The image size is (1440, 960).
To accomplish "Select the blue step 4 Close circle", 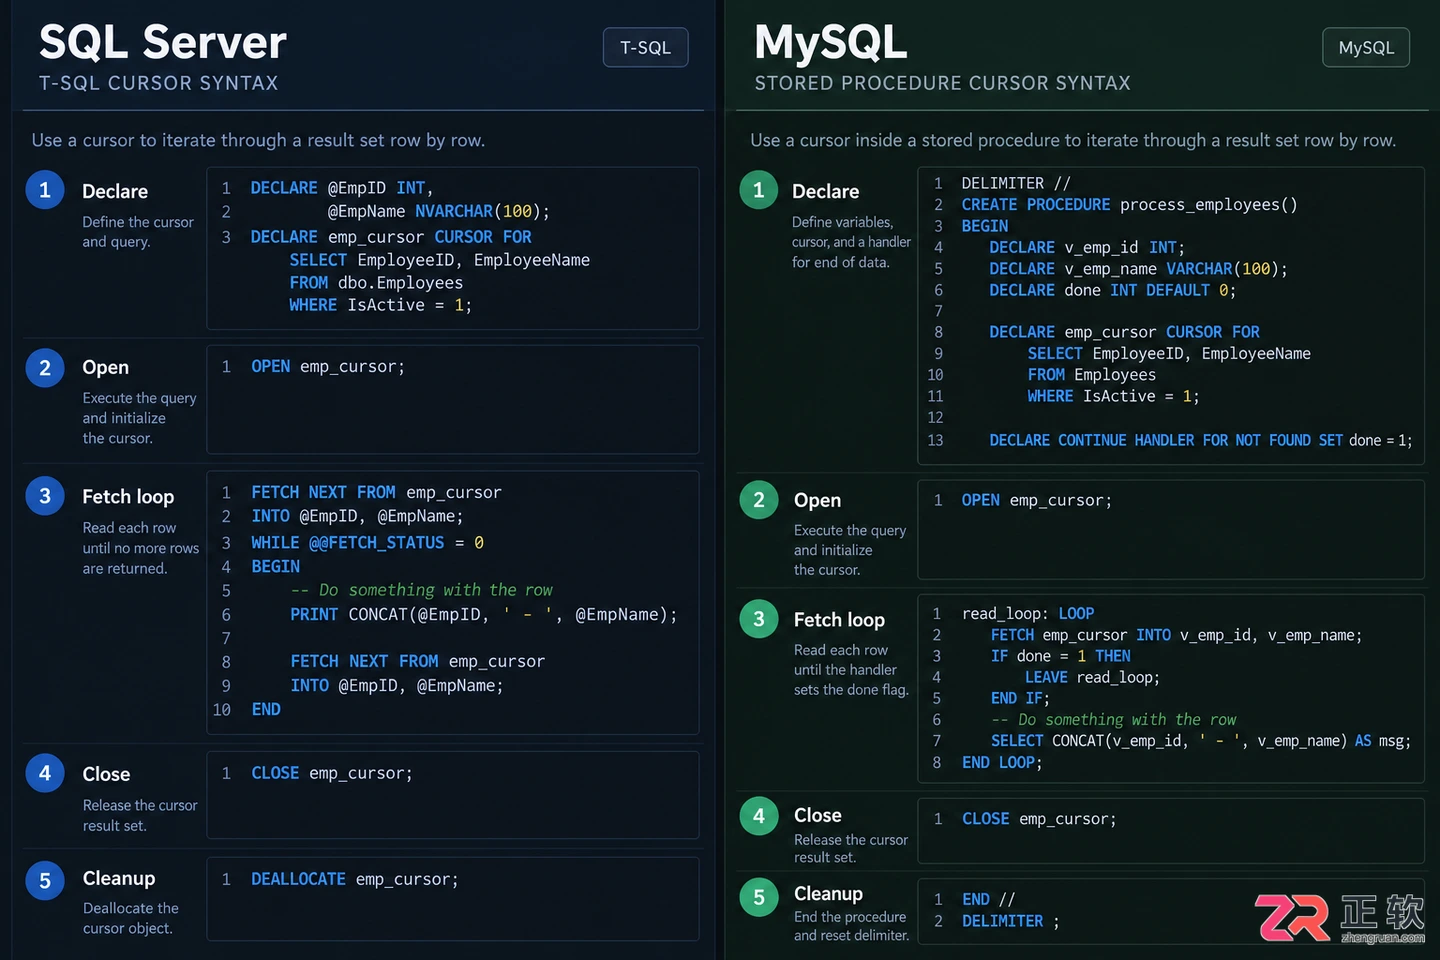I will pos(45,773).
